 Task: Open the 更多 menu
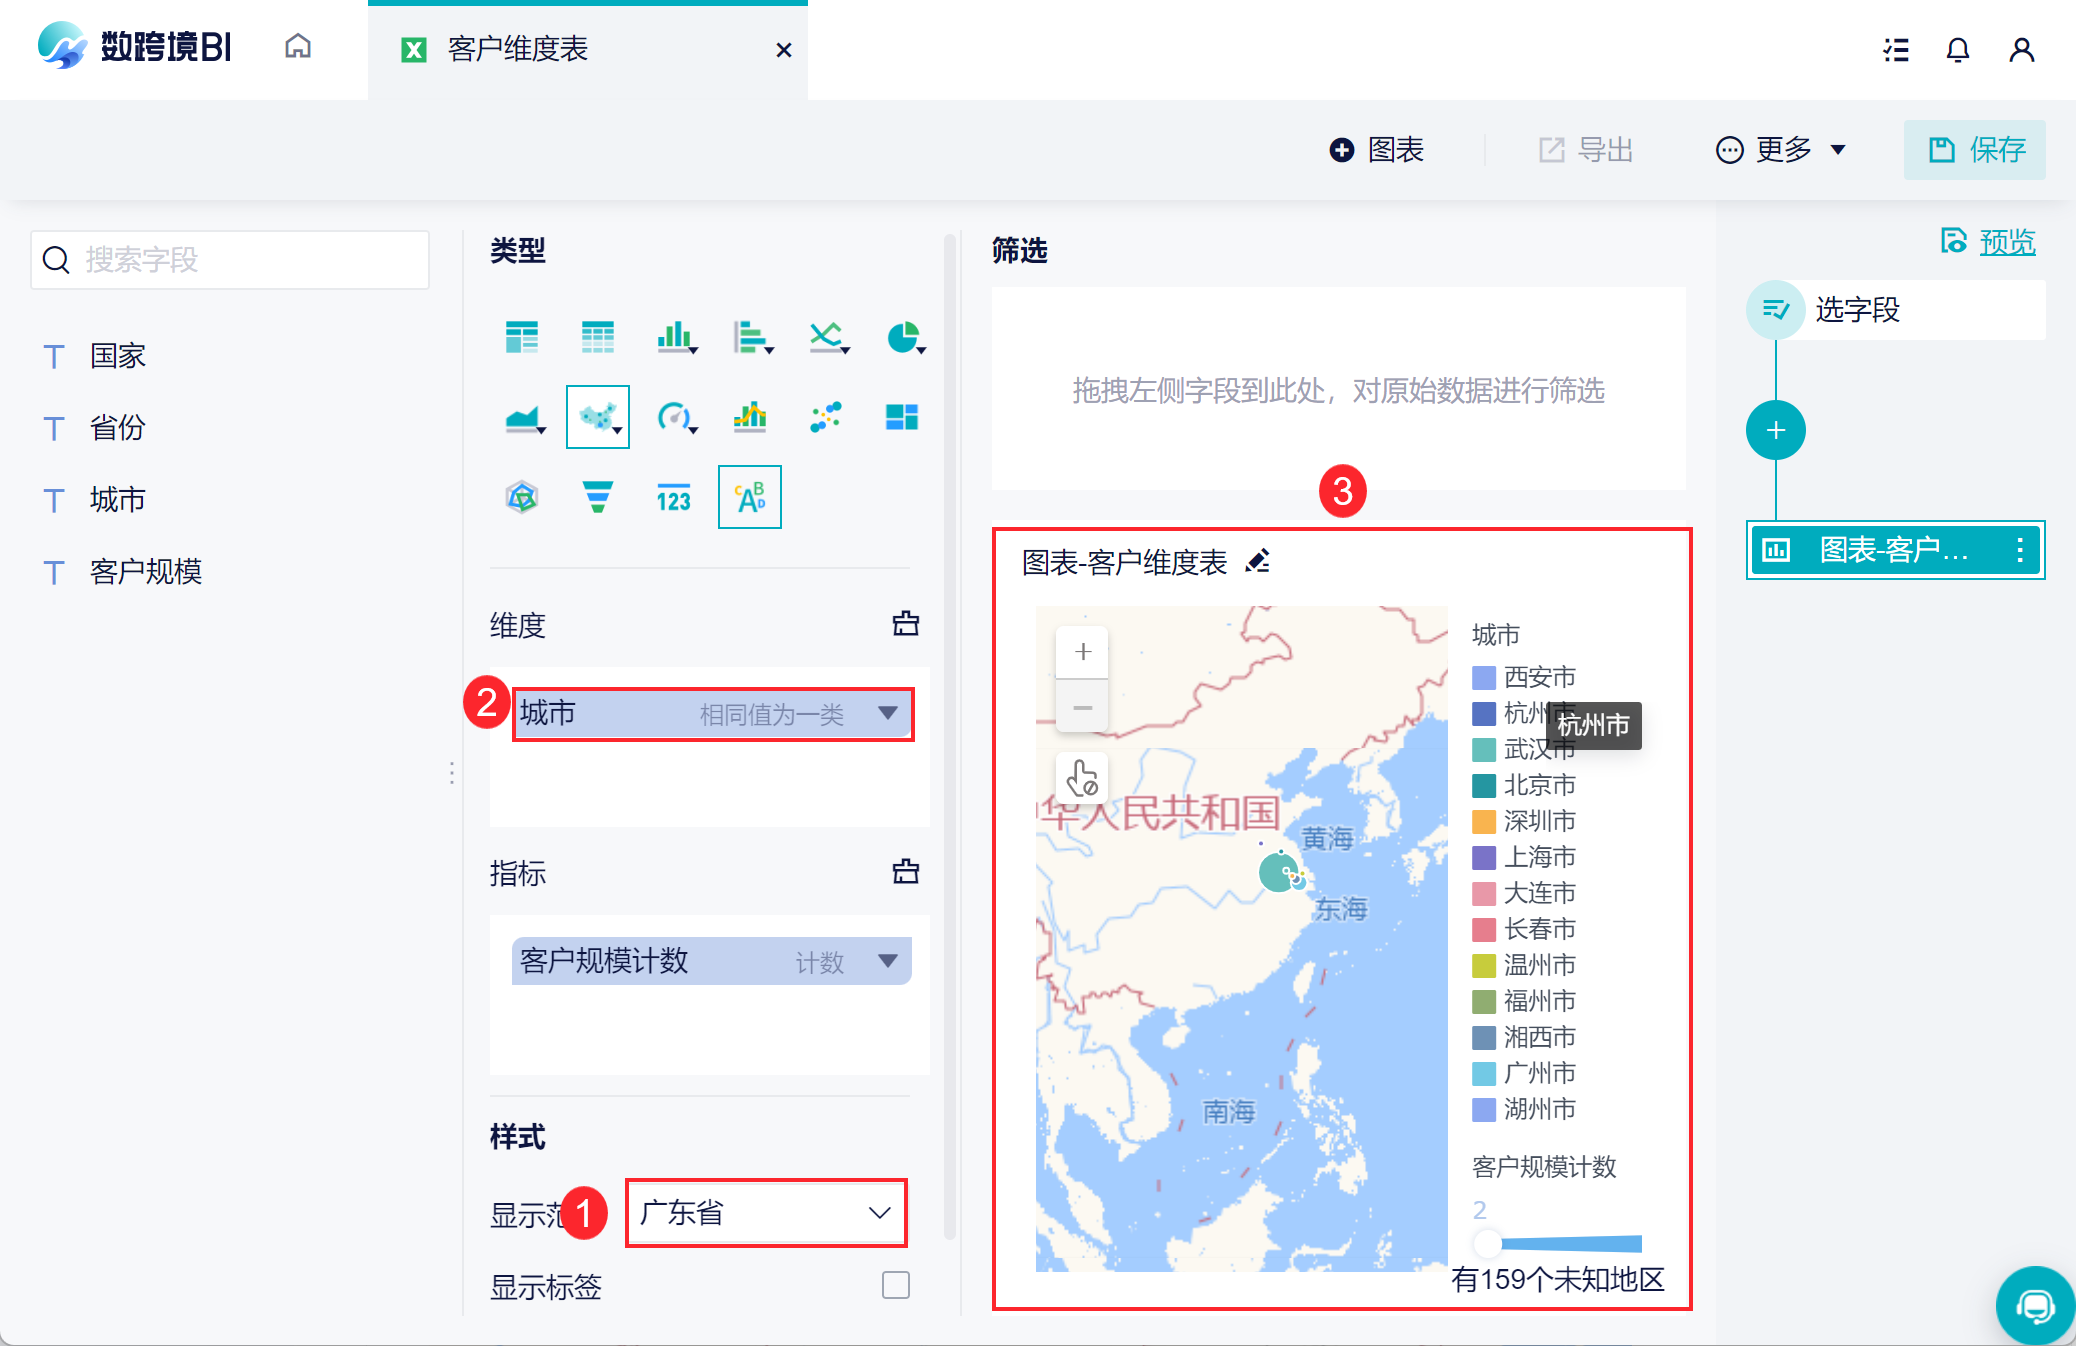1781,150
